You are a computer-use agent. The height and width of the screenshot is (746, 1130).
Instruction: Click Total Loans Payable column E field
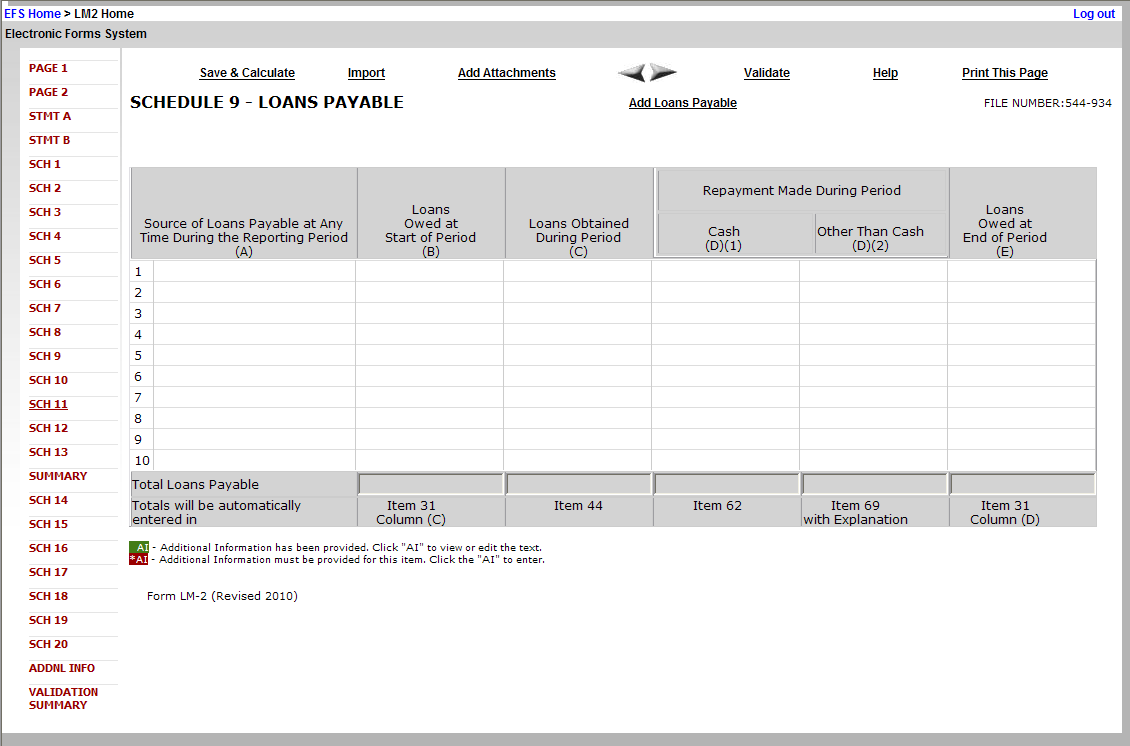pyautogui.click(x=1023, y=484)
